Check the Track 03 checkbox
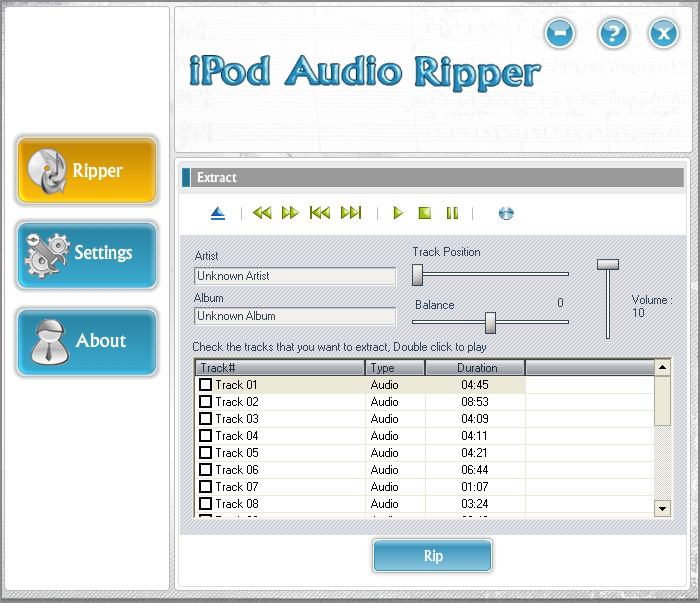The width and height of the screenshot is (700, 603). tap(205, 418)
